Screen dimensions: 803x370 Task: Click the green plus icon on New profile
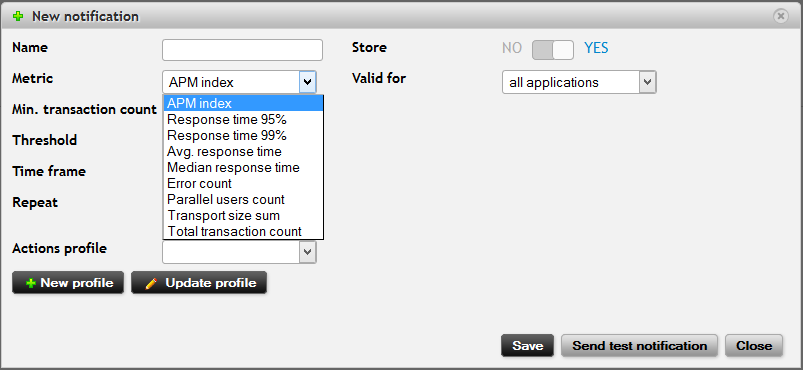pyautogui.click(x=31, y=283)
